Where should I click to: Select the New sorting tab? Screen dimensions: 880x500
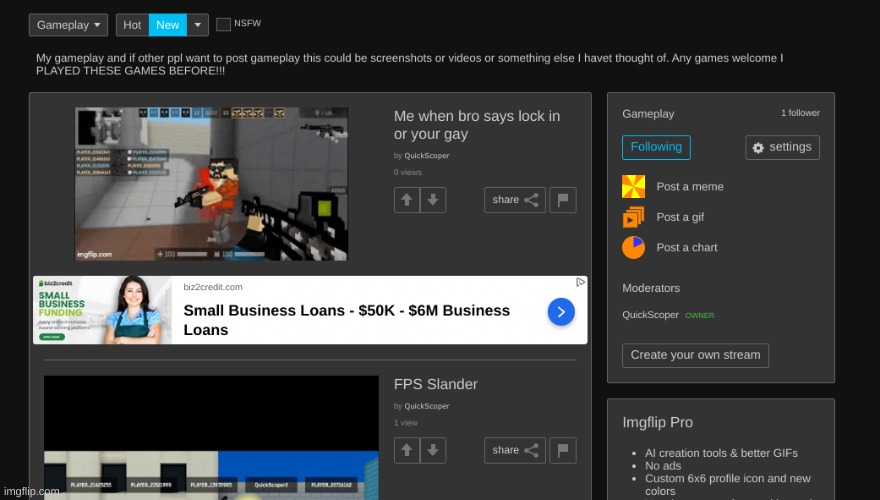click(x=168, y=25)
